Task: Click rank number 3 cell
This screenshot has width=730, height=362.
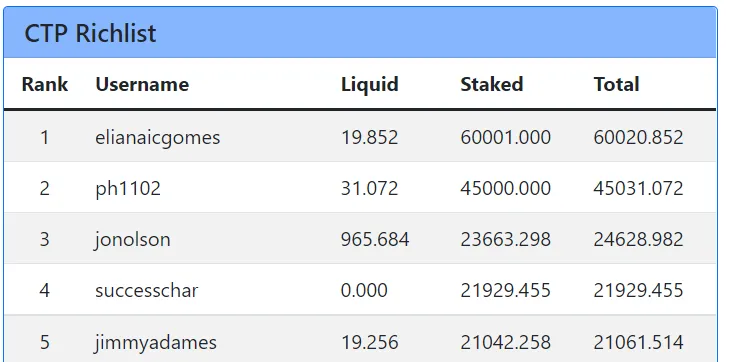Action: (45, 240)
